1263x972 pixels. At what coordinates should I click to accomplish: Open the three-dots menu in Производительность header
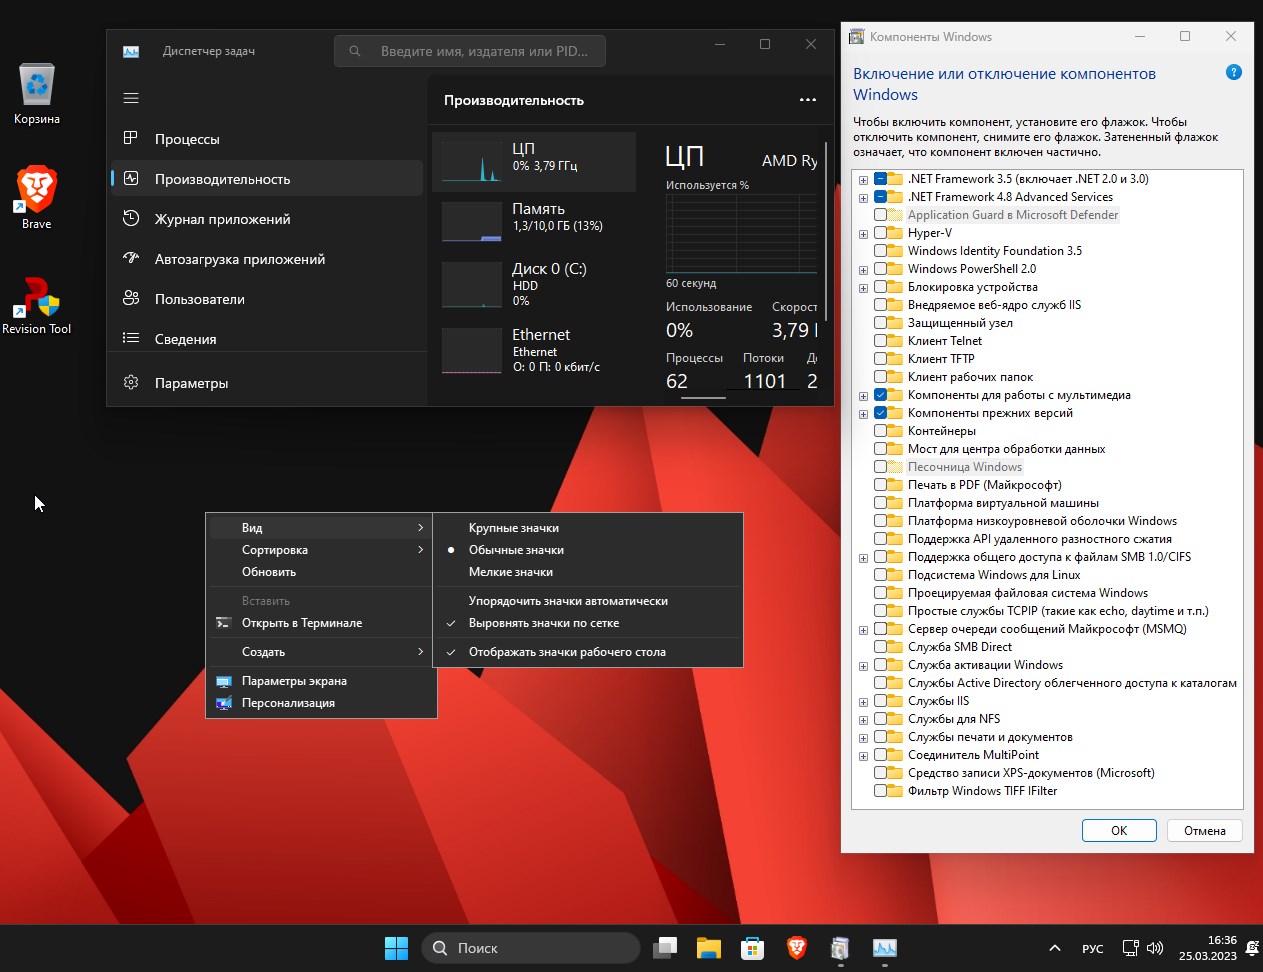pyautogui.click(x=808, y=100)
